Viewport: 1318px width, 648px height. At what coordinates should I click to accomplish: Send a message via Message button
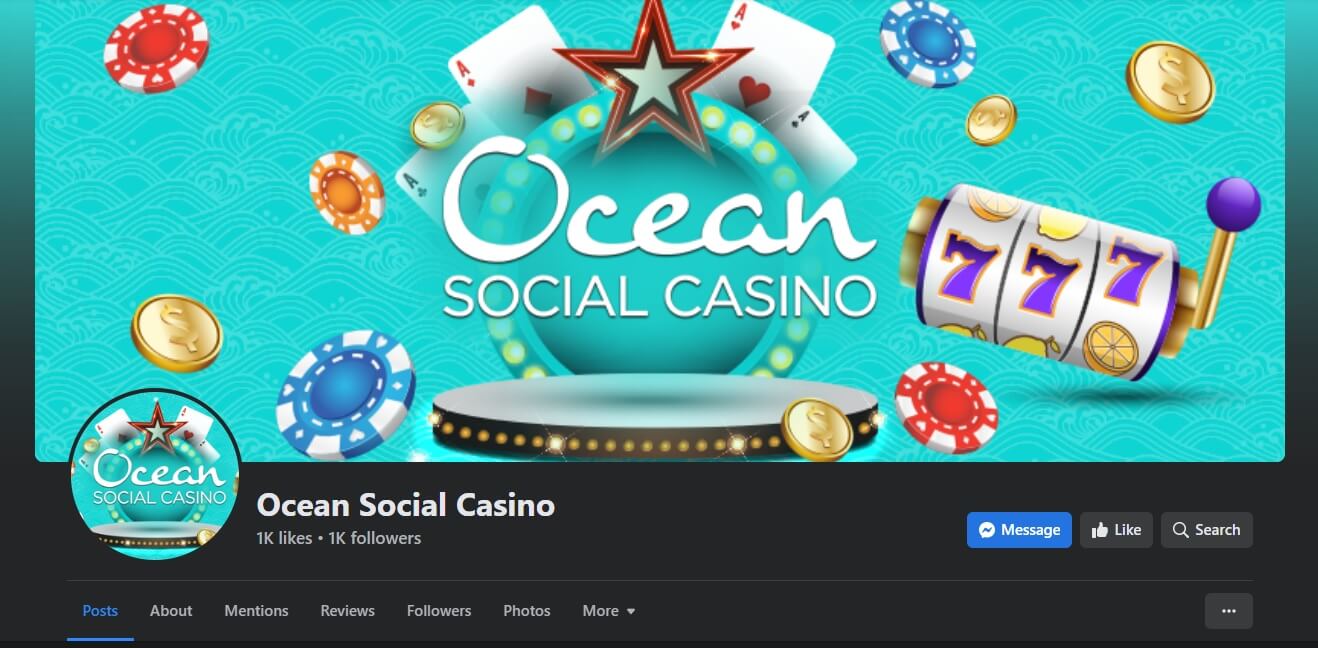pos(1019,530)
